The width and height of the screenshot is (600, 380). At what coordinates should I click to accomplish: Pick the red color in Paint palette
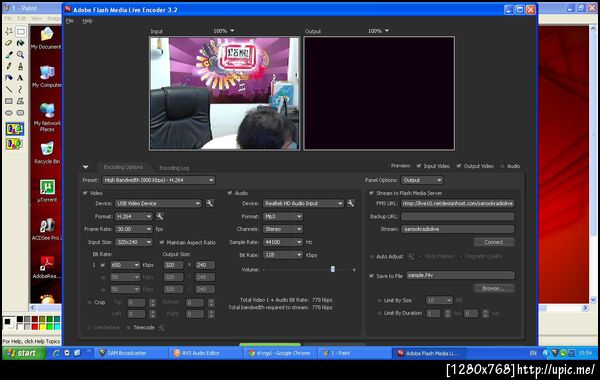click(35, 326)
